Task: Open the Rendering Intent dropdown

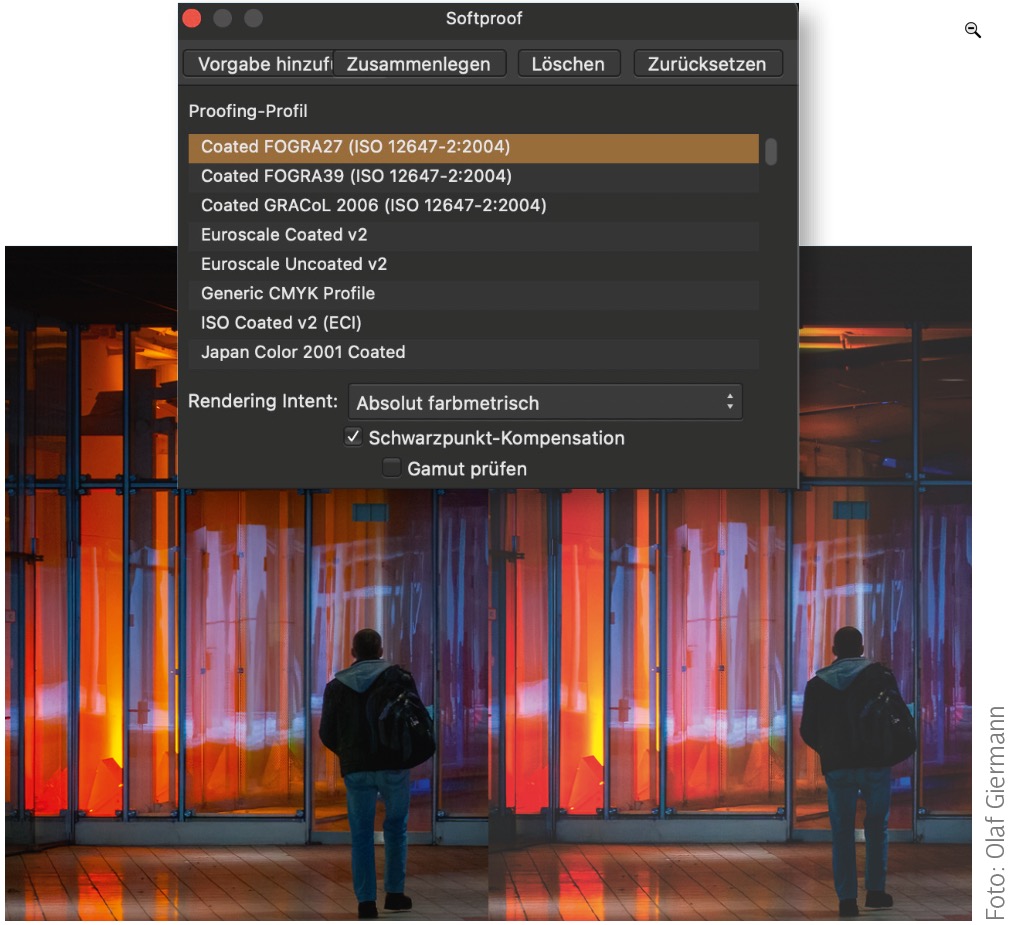Action: [x=545, y=403]
